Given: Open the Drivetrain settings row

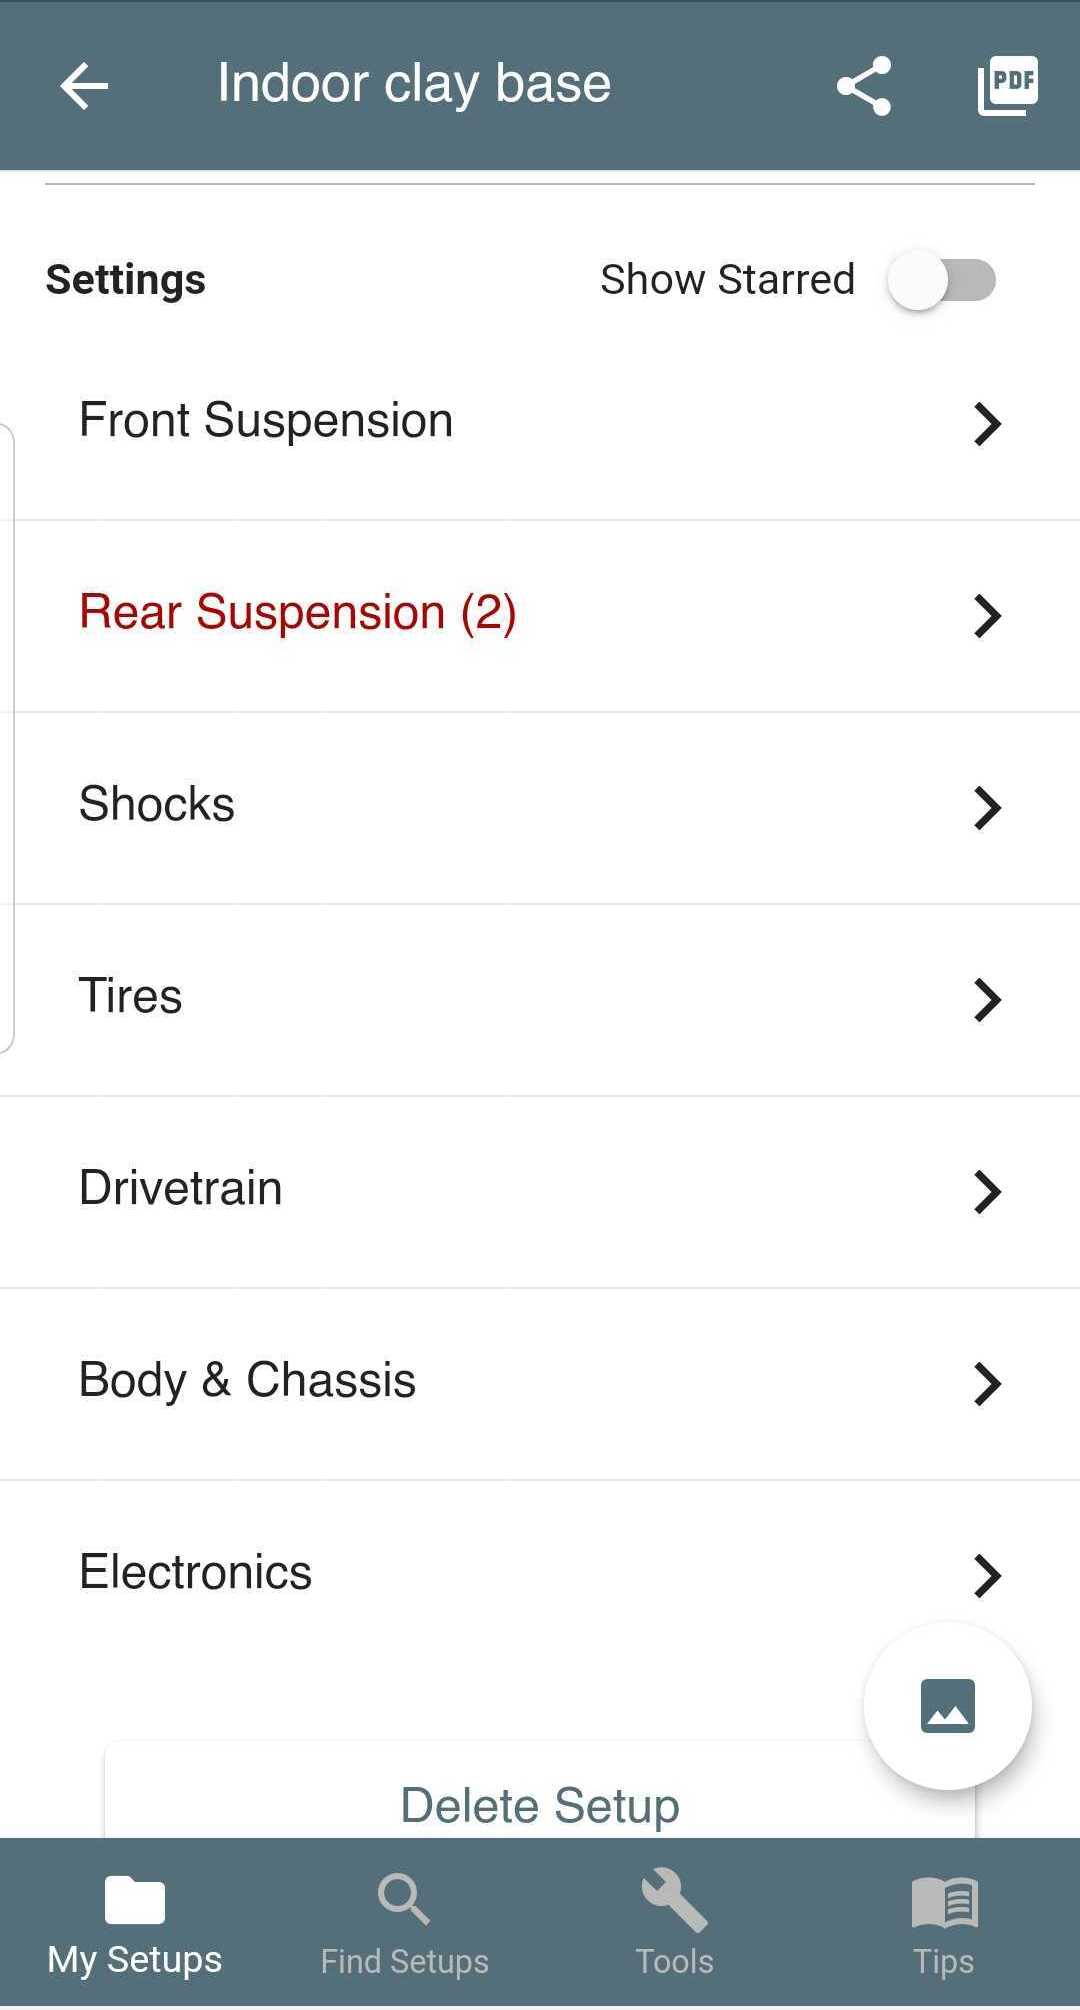Looking at the screenshot, I should [540, 1190].
